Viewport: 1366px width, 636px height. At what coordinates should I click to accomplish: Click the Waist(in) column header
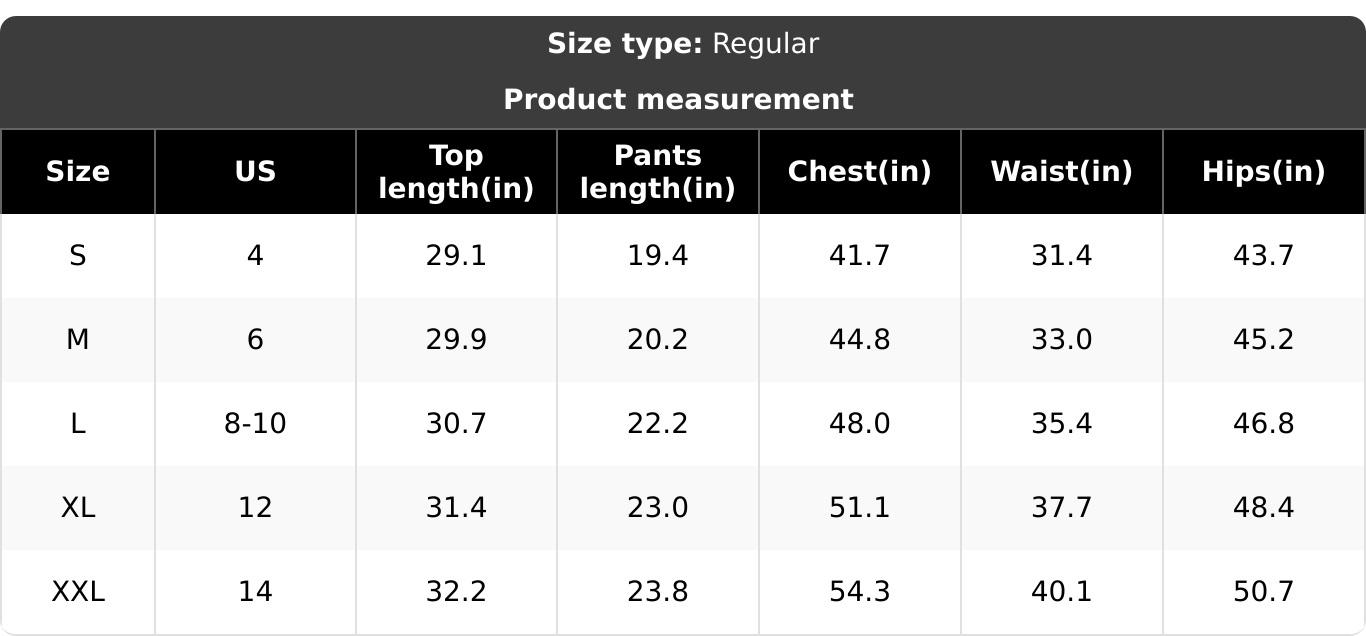[1062, 172]
